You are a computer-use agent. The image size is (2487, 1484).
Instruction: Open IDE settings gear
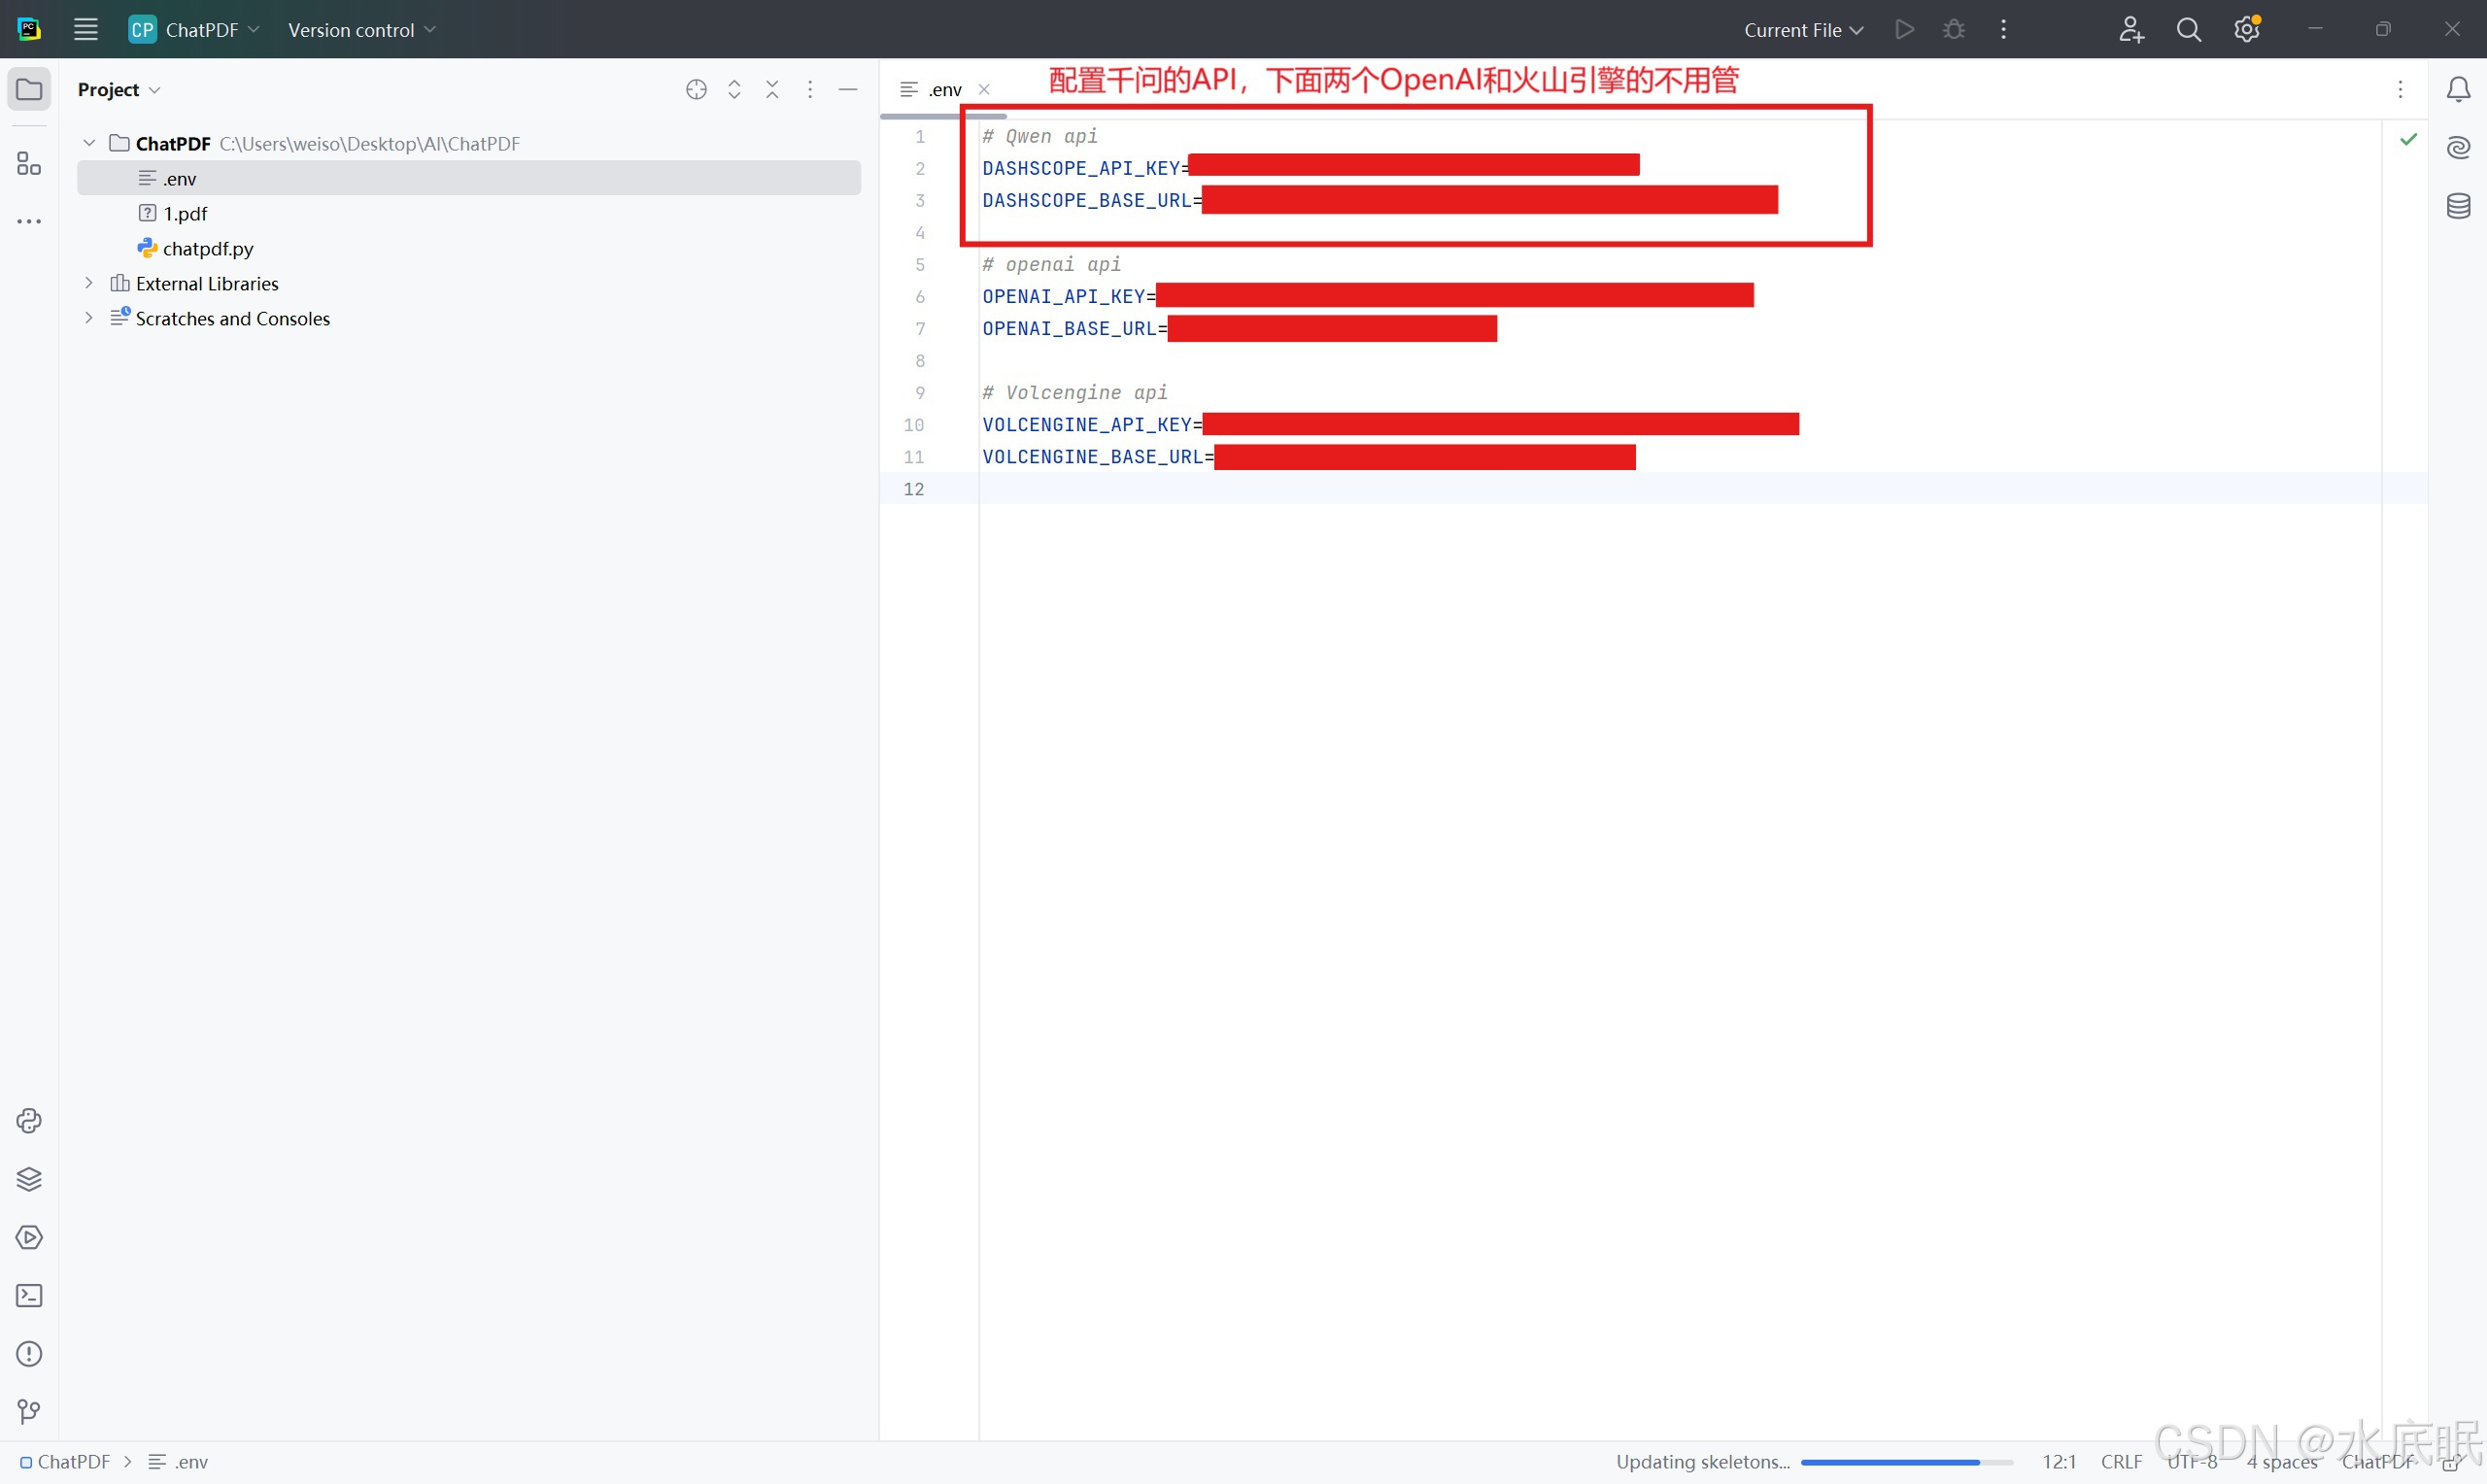click(2247, 29)
